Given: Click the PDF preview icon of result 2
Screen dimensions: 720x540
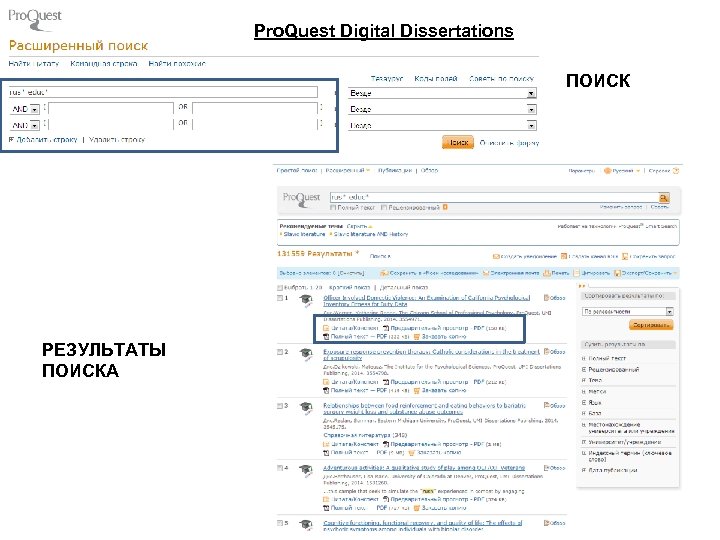Looking at the screenshot, I should tap(386, 382).
